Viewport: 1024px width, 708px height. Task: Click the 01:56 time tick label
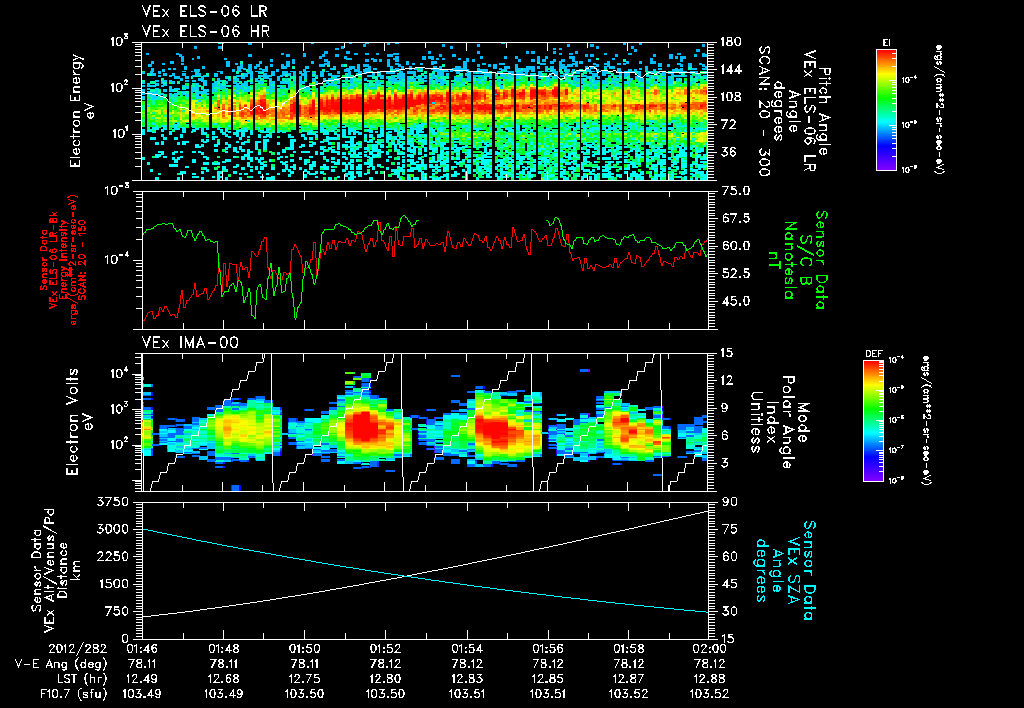click(x=547, y=649)
